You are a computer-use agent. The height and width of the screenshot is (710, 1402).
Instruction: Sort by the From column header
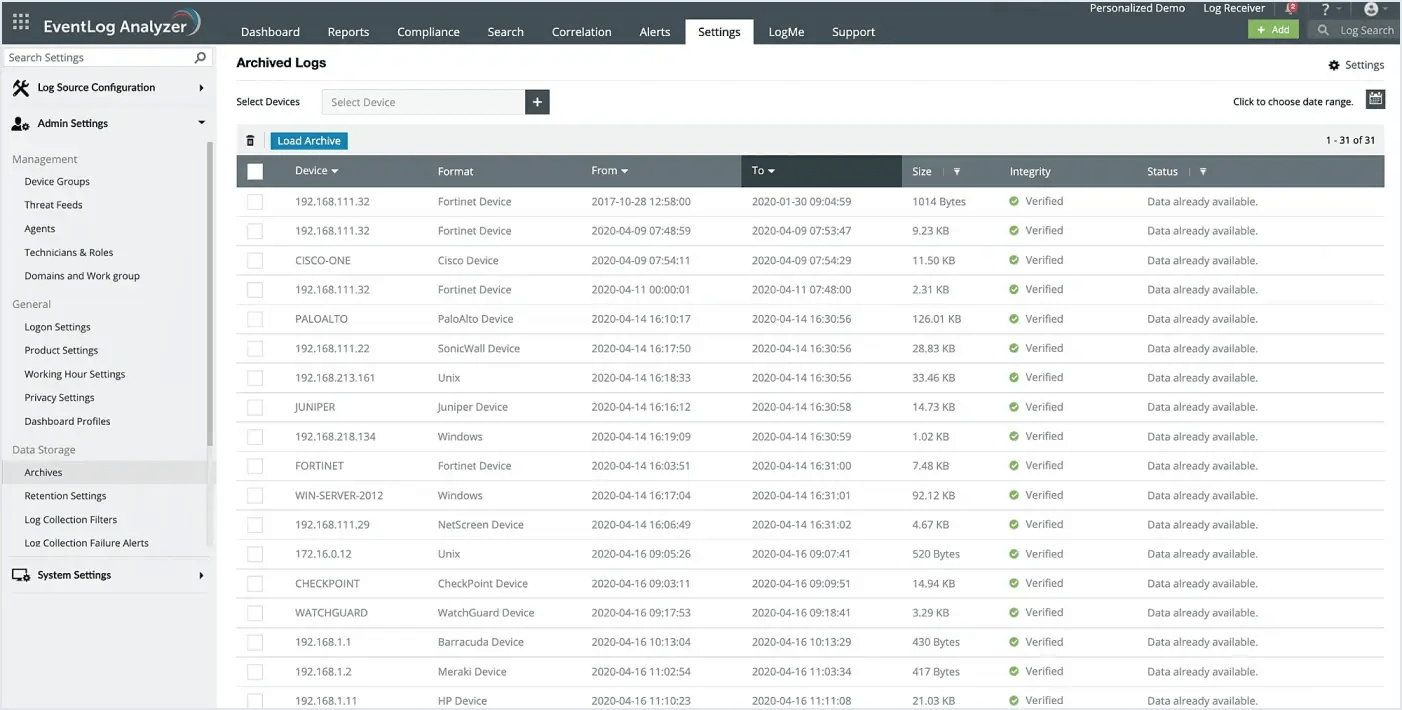coord(609,171)
